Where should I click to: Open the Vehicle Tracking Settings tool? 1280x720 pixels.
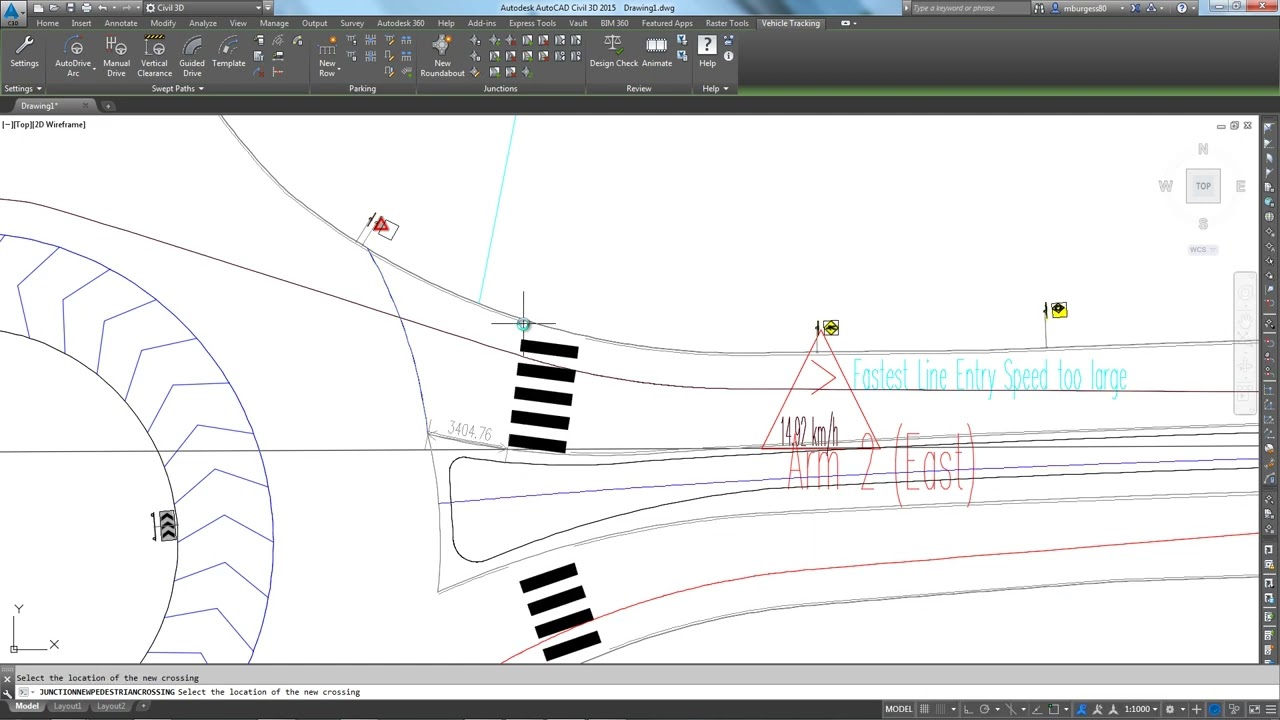pyautogui.click(x=24, y=52)
